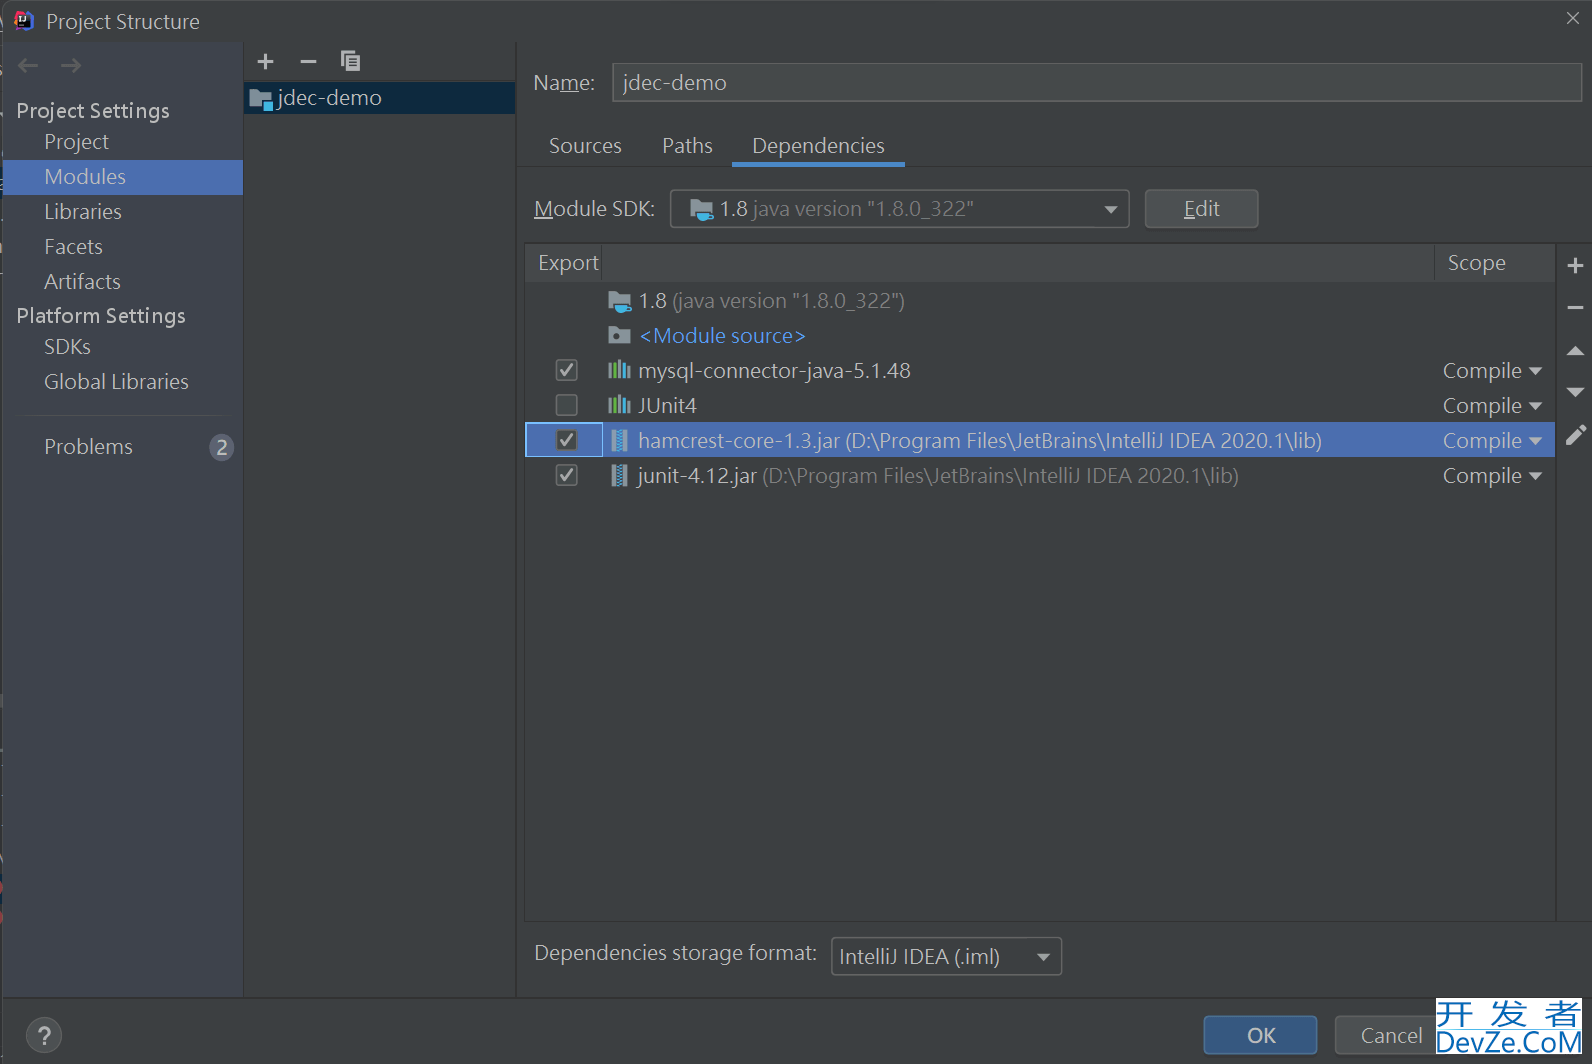Remove selected dependency with the minus icon
This screenshot has width=1592, height=1064.
[1575, 308]
